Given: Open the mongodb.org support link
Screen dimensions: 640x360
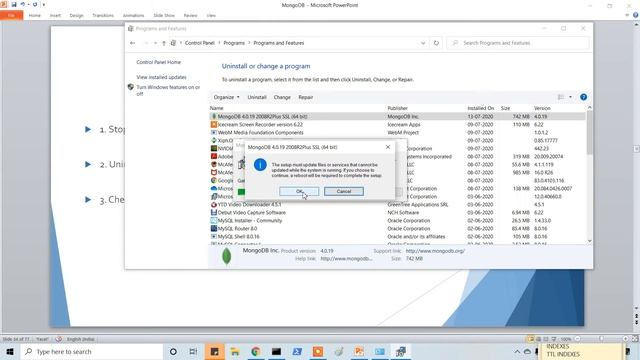Looking at the screenshot, I should 435,251.
